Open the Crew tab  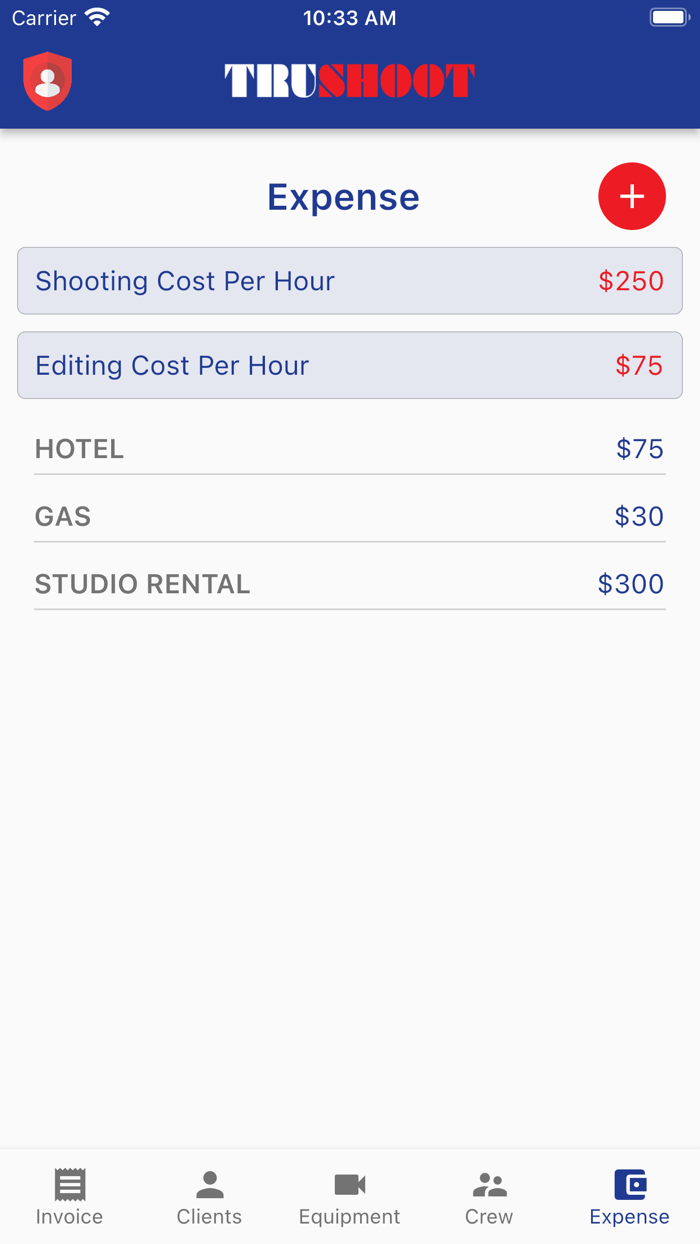(489, 1197)
